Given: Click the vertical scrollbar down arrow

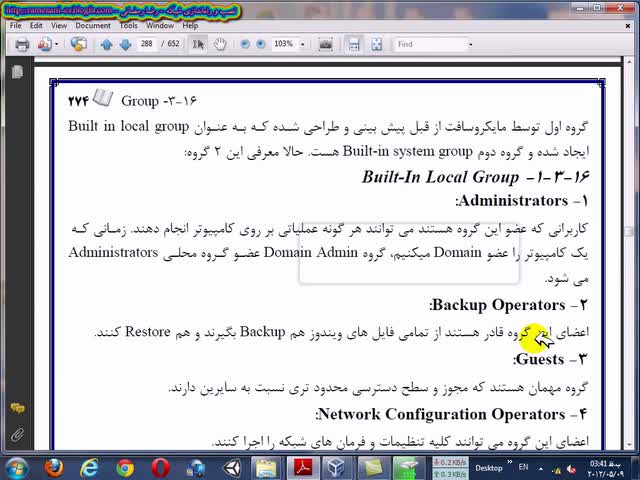Looking at the screenshot, I should click(x=628, y=444).
